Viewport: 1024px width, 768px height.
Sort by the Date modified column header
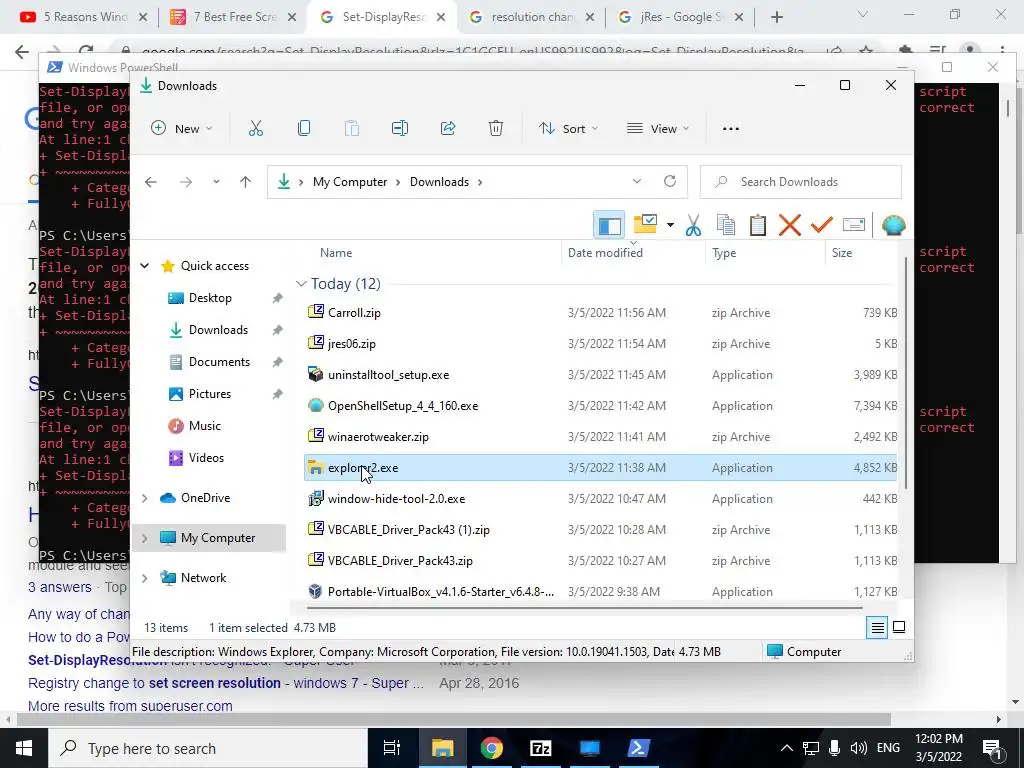tap(605, 253)
